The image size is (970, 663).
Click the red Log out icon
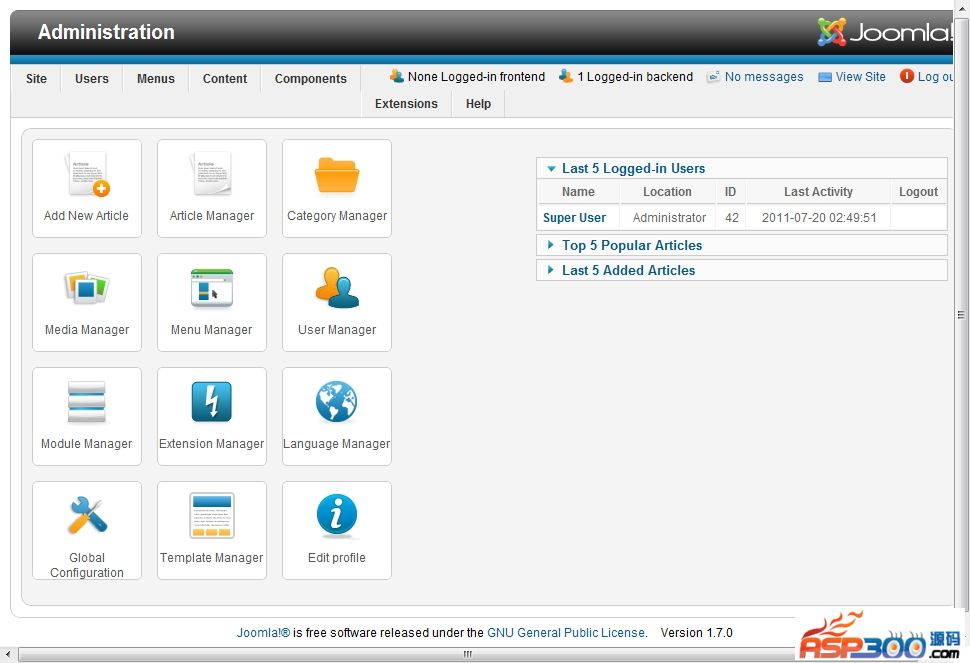[x=907, y=76]
